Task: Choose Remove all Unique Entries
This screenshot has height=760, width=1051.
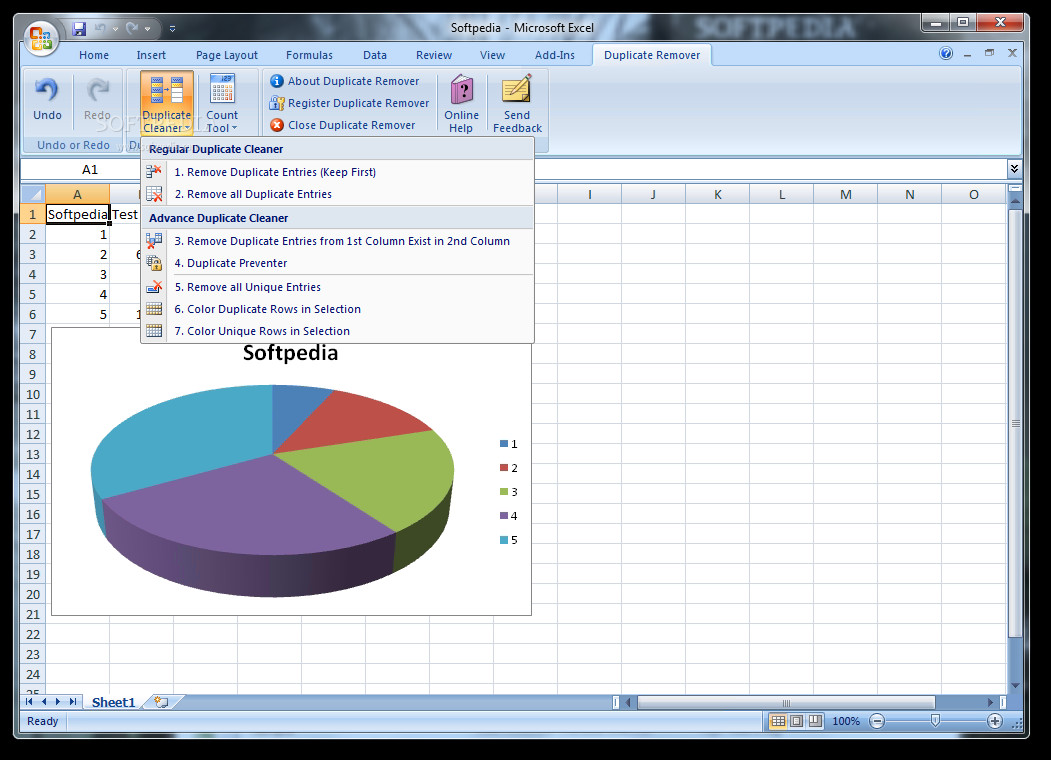Action: tap(337, 287)
